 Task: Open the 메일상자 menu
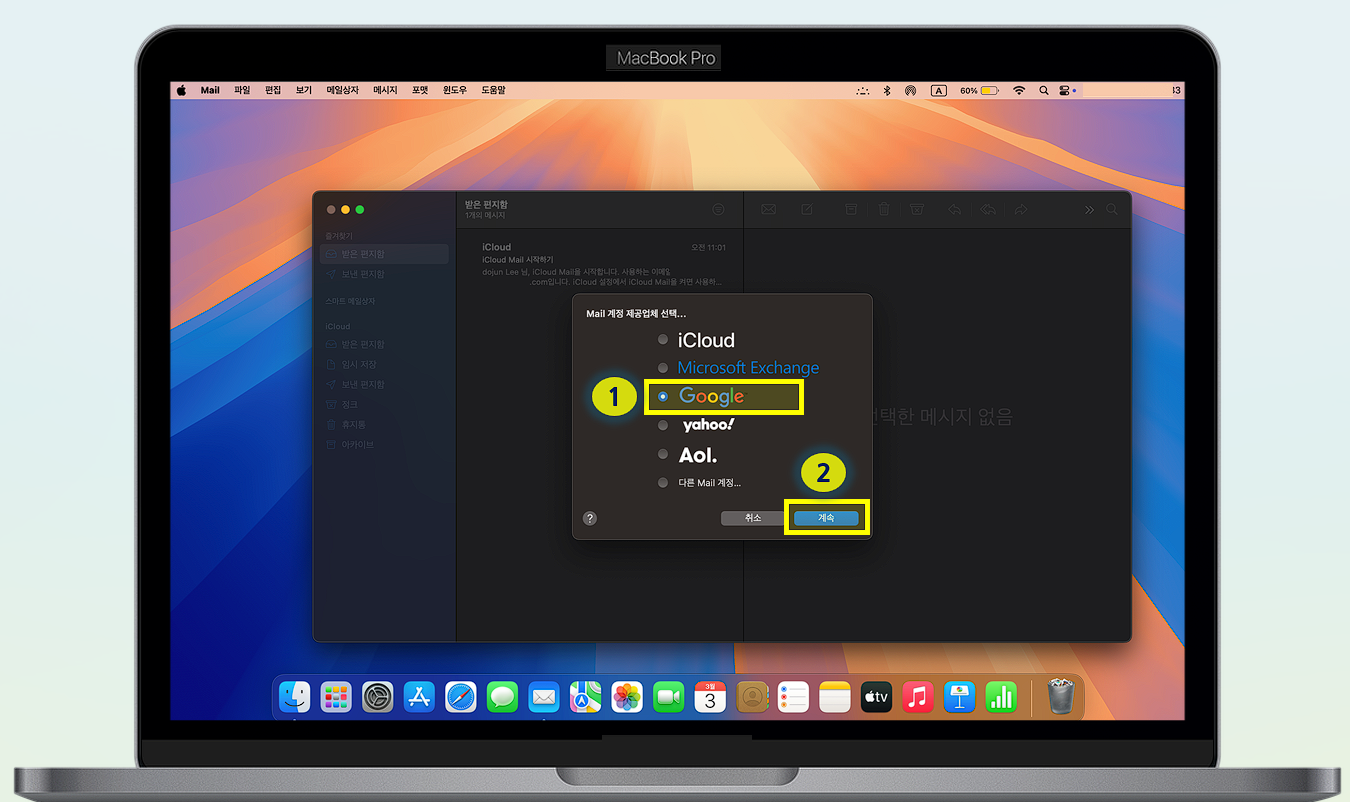point(342,90)
